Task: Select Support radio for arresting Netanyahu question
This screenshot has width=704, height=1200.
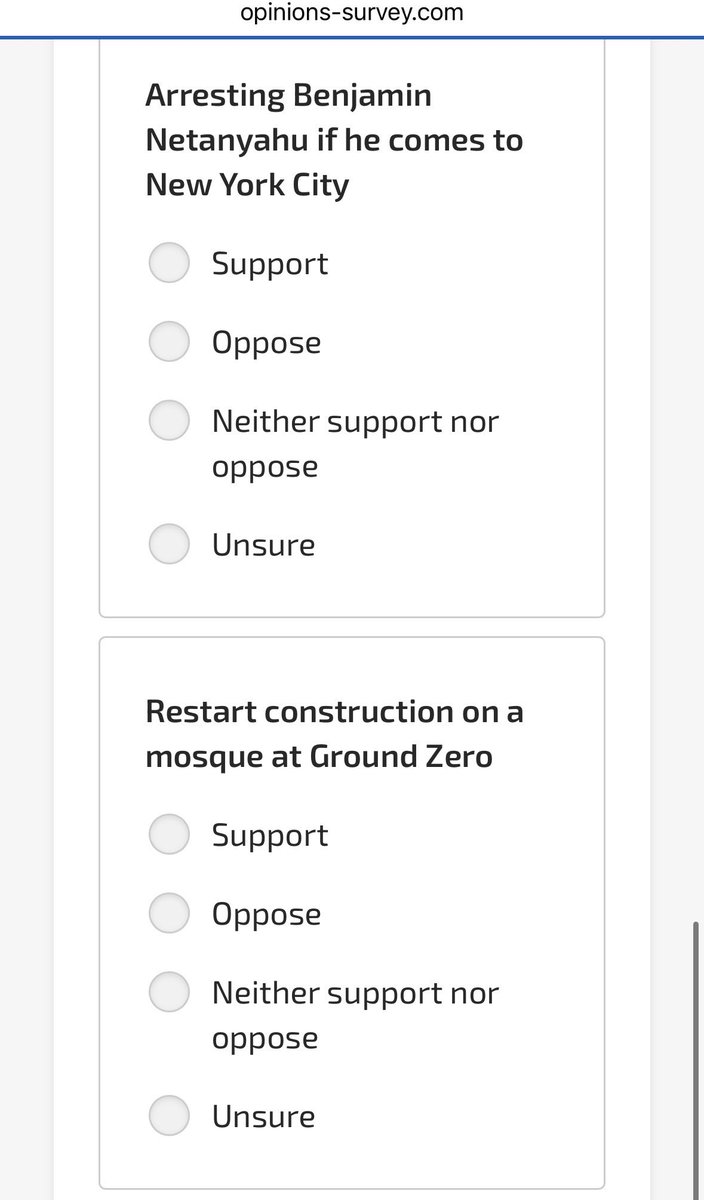Action: (x=169, y=263)
